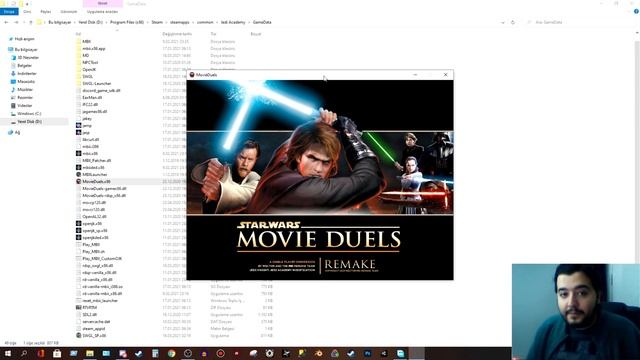
Task: Open Masaüstü in sidebar
Action: tap(26, 82)
